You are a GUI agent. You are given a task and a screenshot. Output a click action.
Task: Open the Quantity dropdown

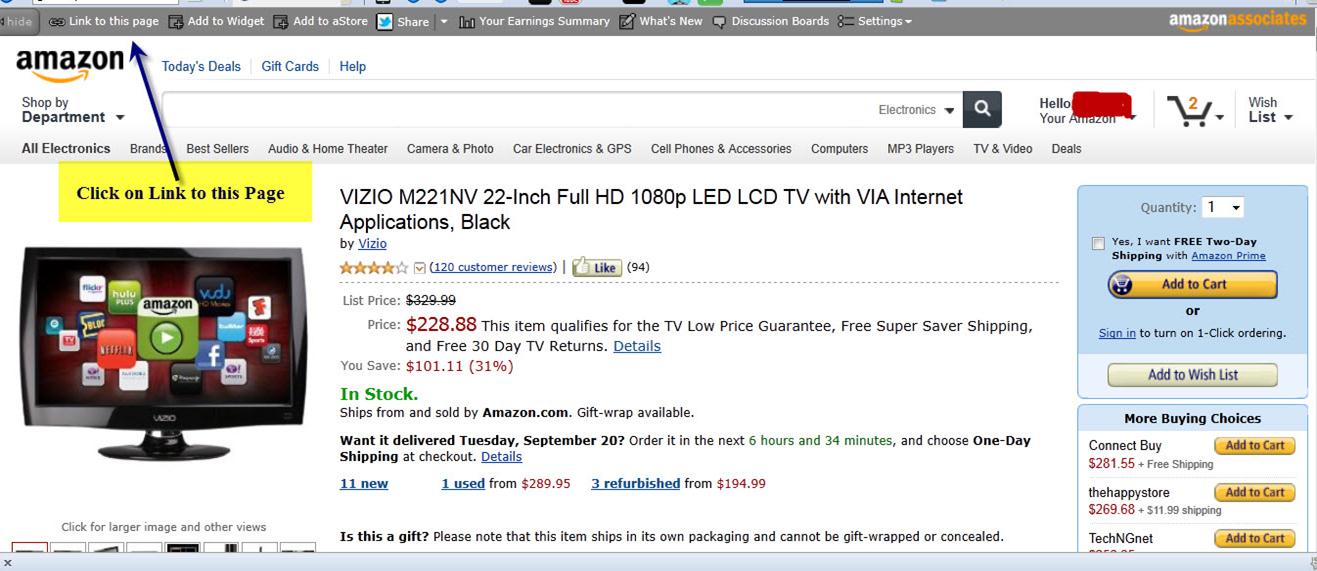click(1222, 207)
